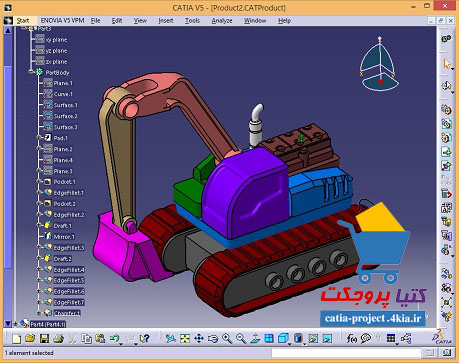The height and width of the screenshot is (363, 459).
Task: Click the New document icon
Action: (x=16, y=339)
